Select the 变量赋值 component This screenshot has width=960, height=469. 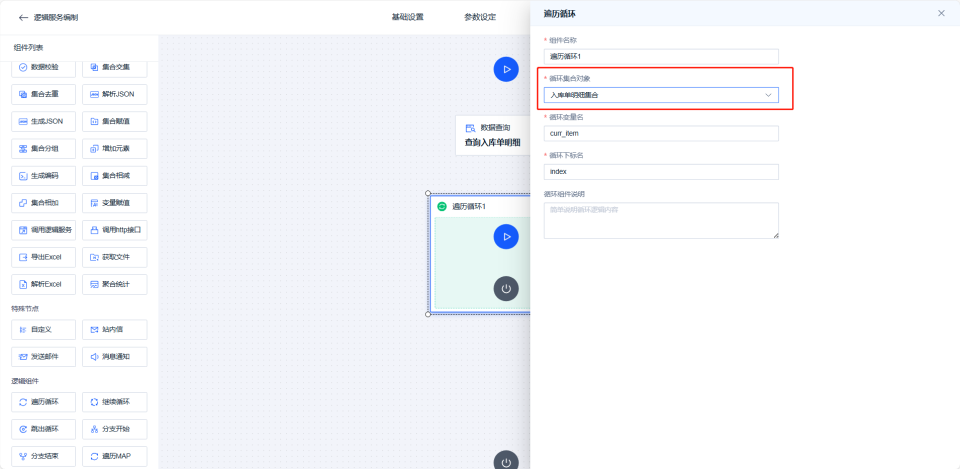(x=114, y=203)
